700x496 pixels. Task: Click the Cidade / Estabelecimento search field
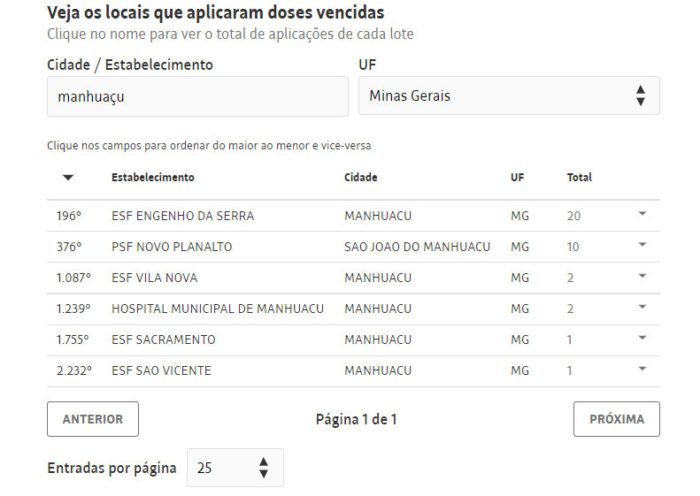[197, 96]
